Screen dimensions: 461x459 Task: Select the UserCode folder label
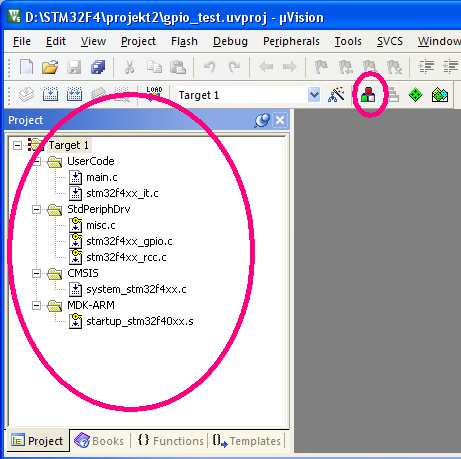pos(91,161)
